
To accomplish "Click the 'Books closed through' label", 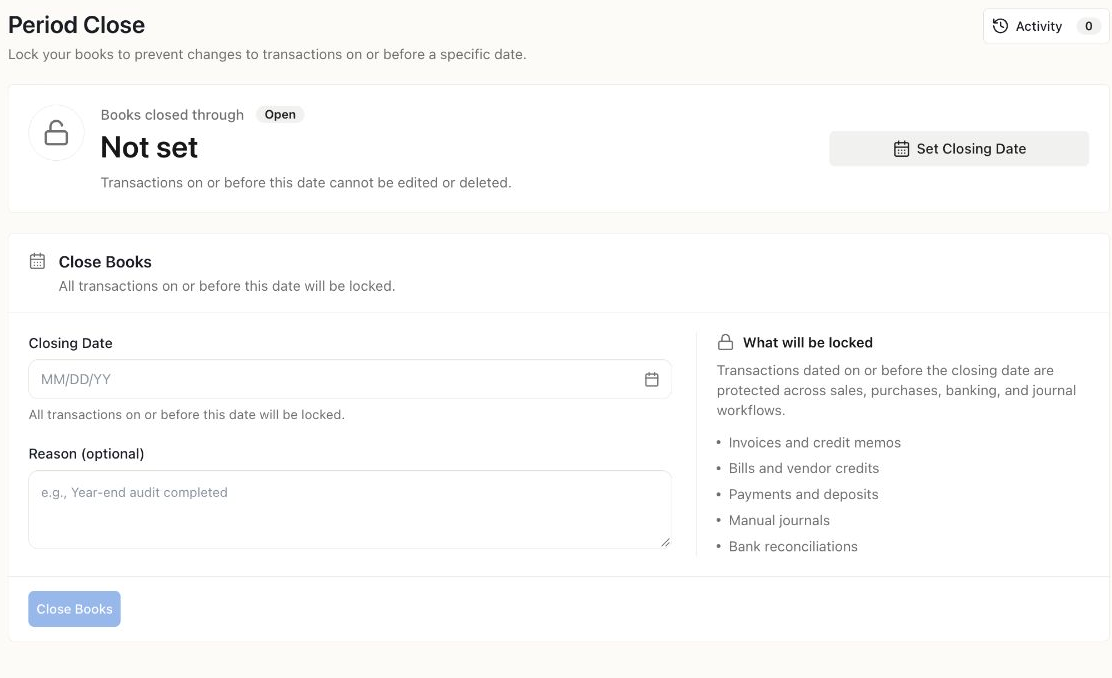I will click(x=172, y=115).
